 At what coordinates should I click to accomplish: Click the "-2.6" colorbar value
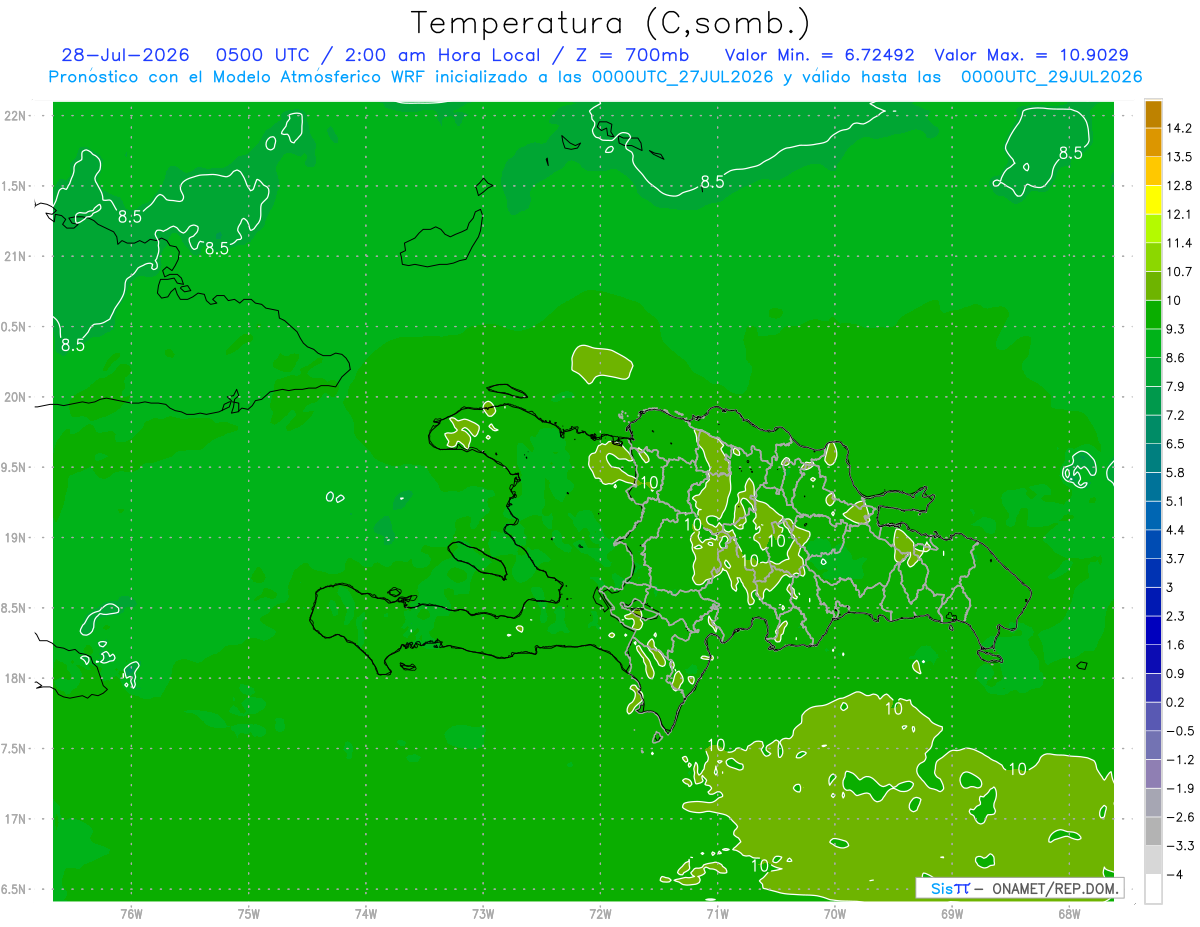(x=1180, y=817)
